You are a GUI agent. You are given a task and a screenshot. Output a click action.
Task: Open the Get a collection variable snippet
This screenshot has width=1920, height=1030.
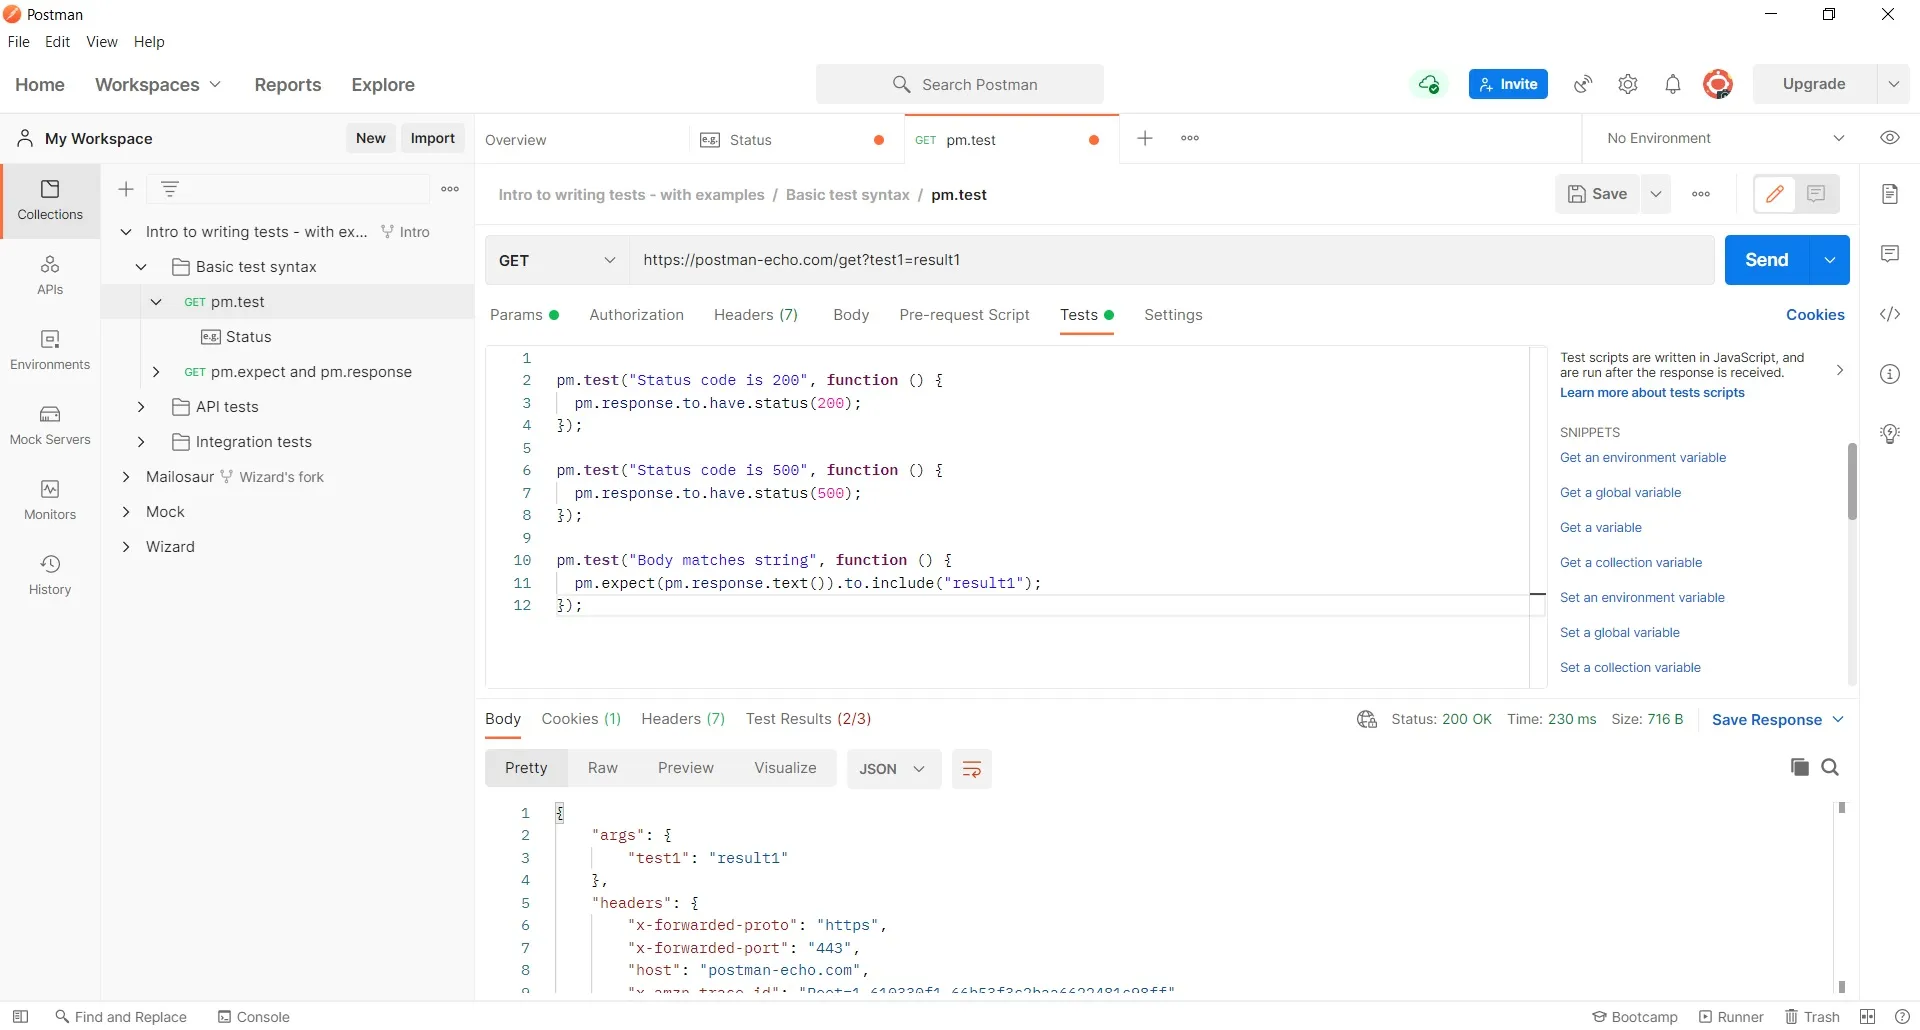pyautogui.click(x=1632, y=563)
